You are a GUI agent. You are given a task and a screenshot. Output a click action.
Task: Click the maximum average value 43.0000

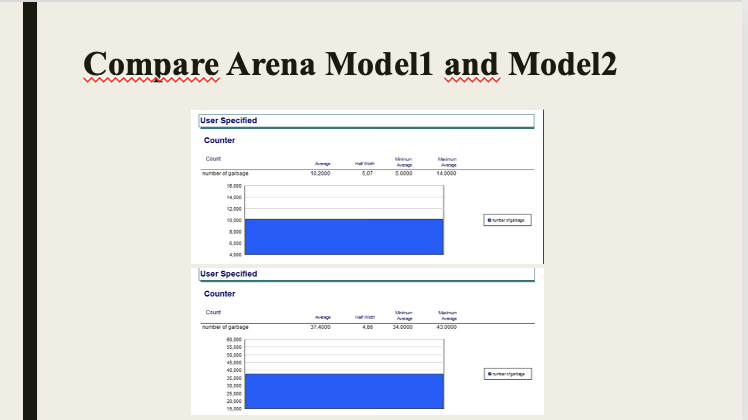tap(447, 327)
